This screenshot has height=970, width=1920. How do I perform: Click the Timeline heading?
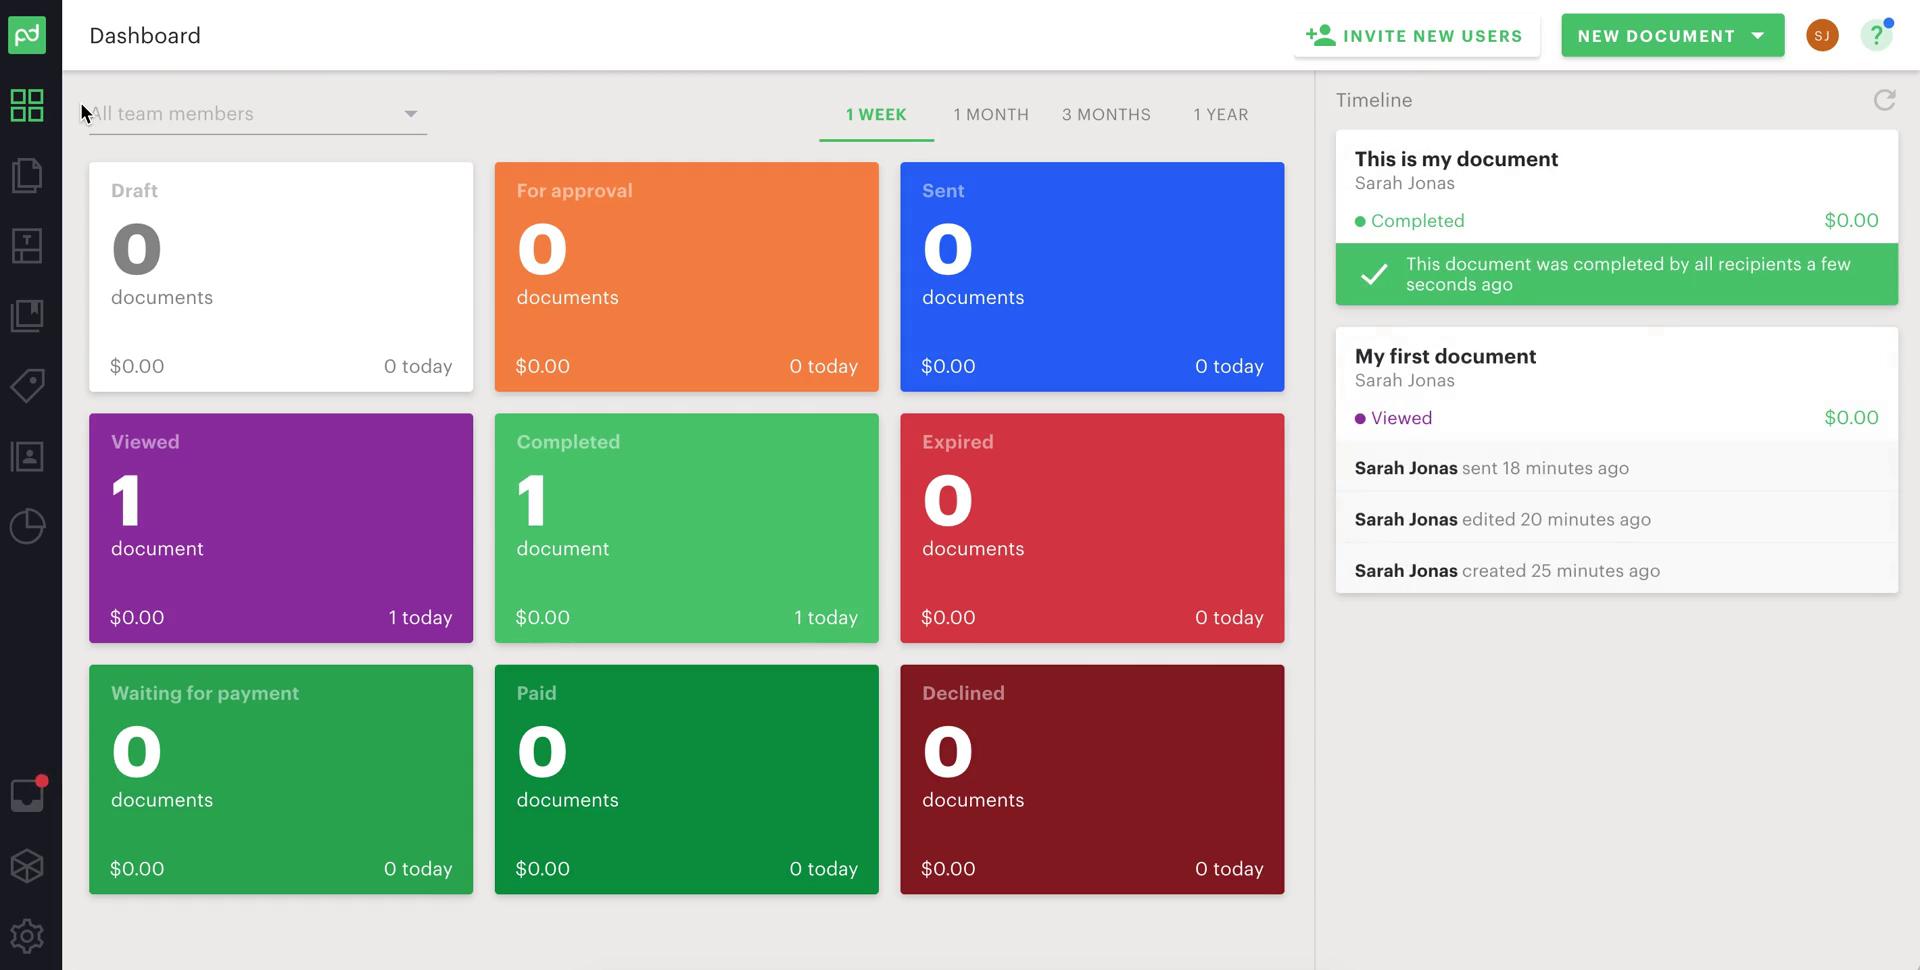tap(1374, 100)
